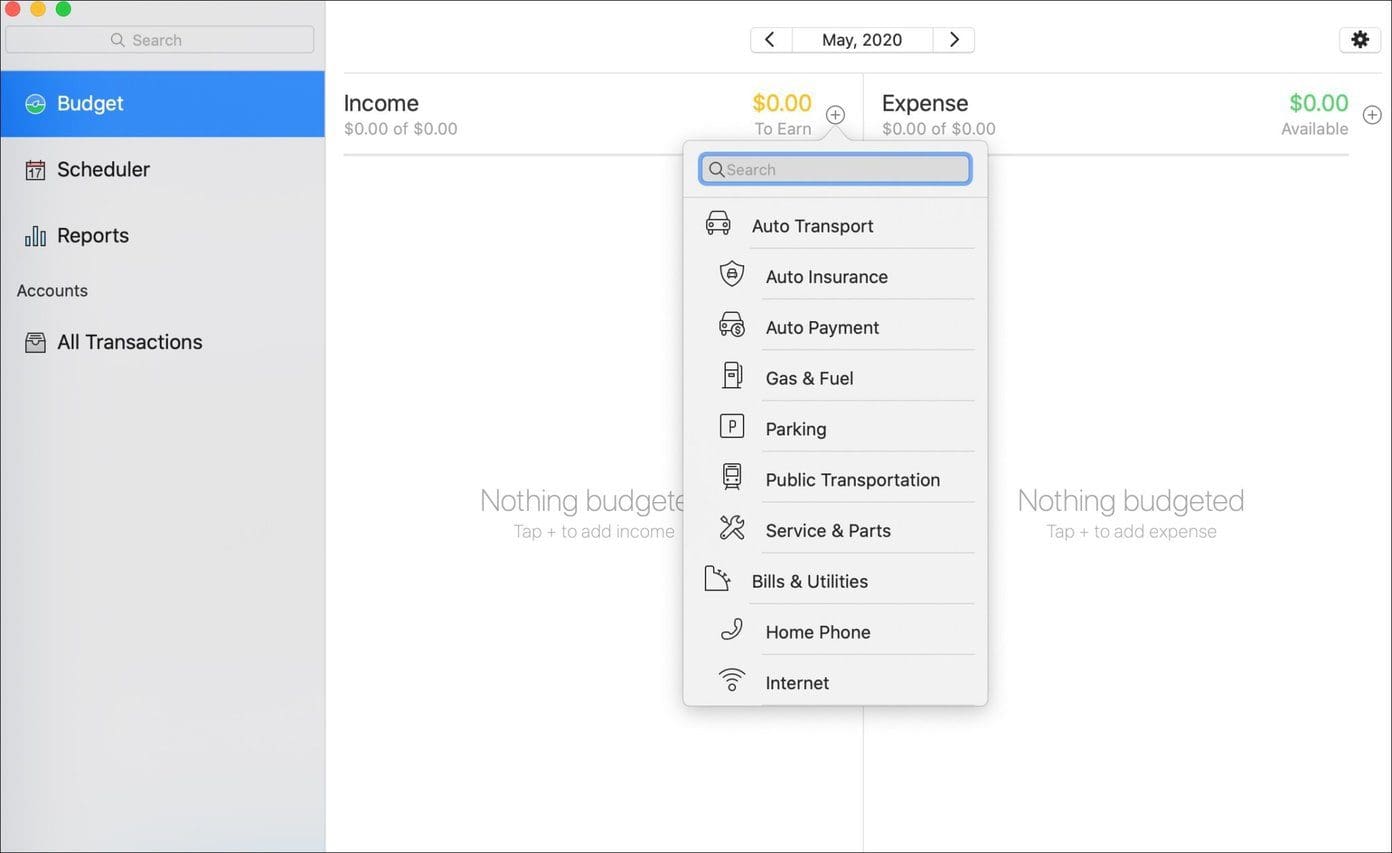
Task: Click the Internet wifi icon
Action: 732,680
